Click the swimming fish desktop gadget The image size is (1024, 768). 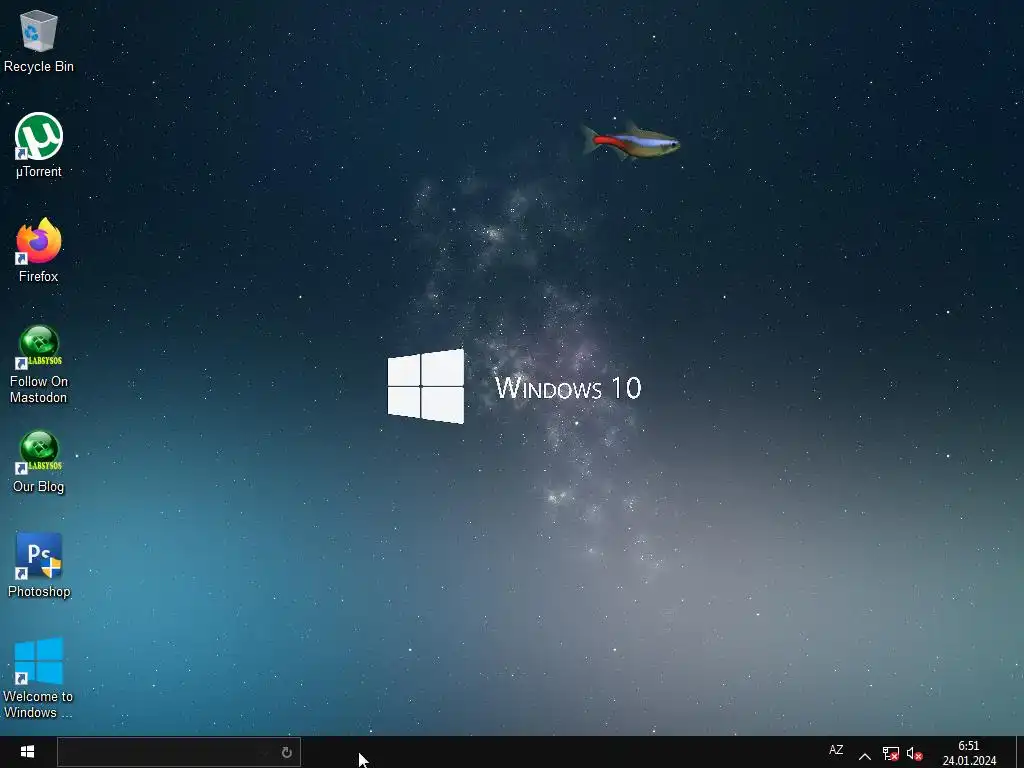631,140
